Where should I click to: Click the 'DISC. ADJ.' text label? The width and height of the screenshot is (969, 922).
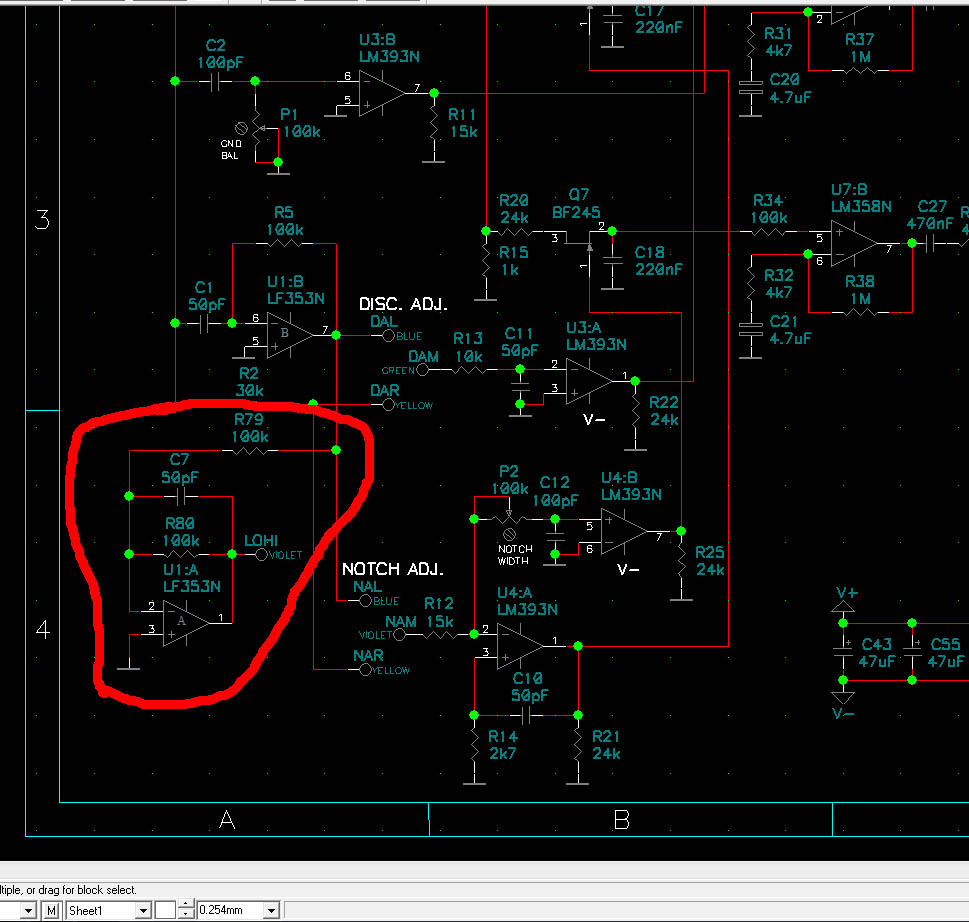coord(403,304)
